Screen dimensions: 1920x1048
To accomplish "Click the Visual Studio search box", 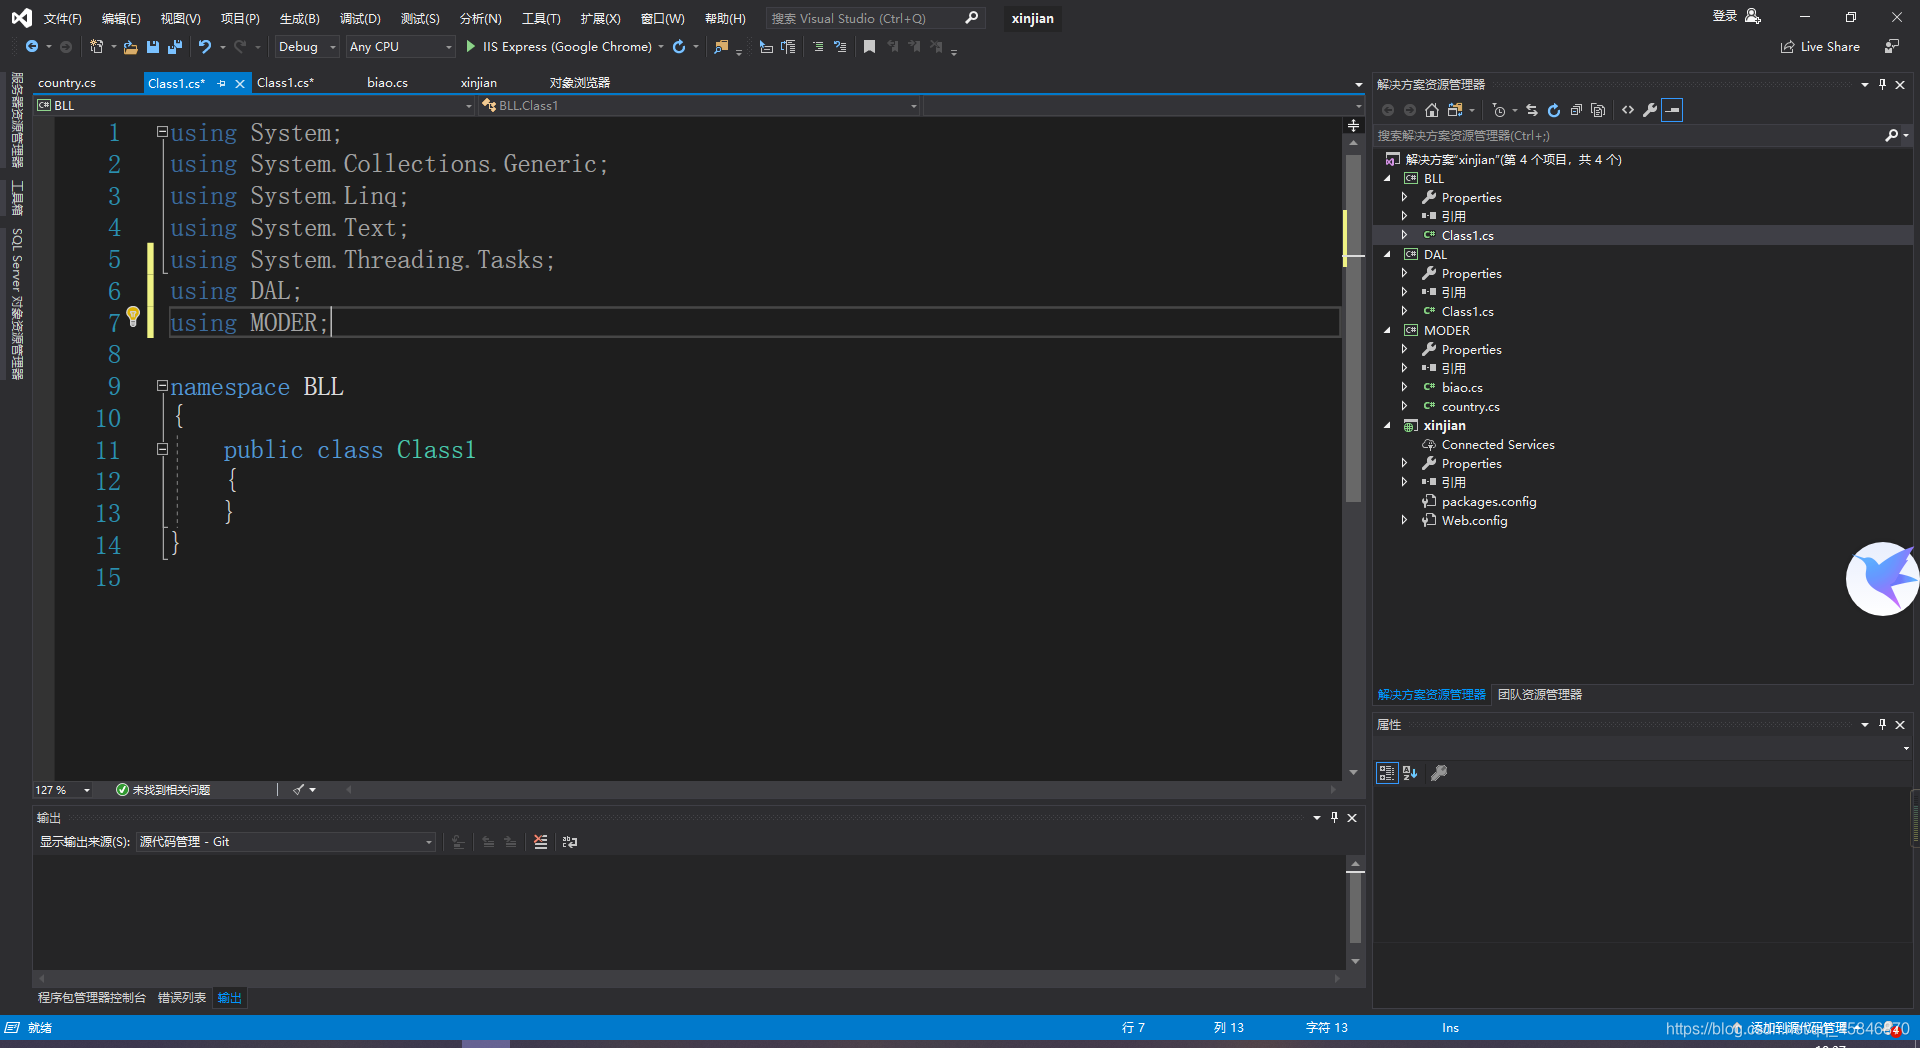I will click(875, 19).
